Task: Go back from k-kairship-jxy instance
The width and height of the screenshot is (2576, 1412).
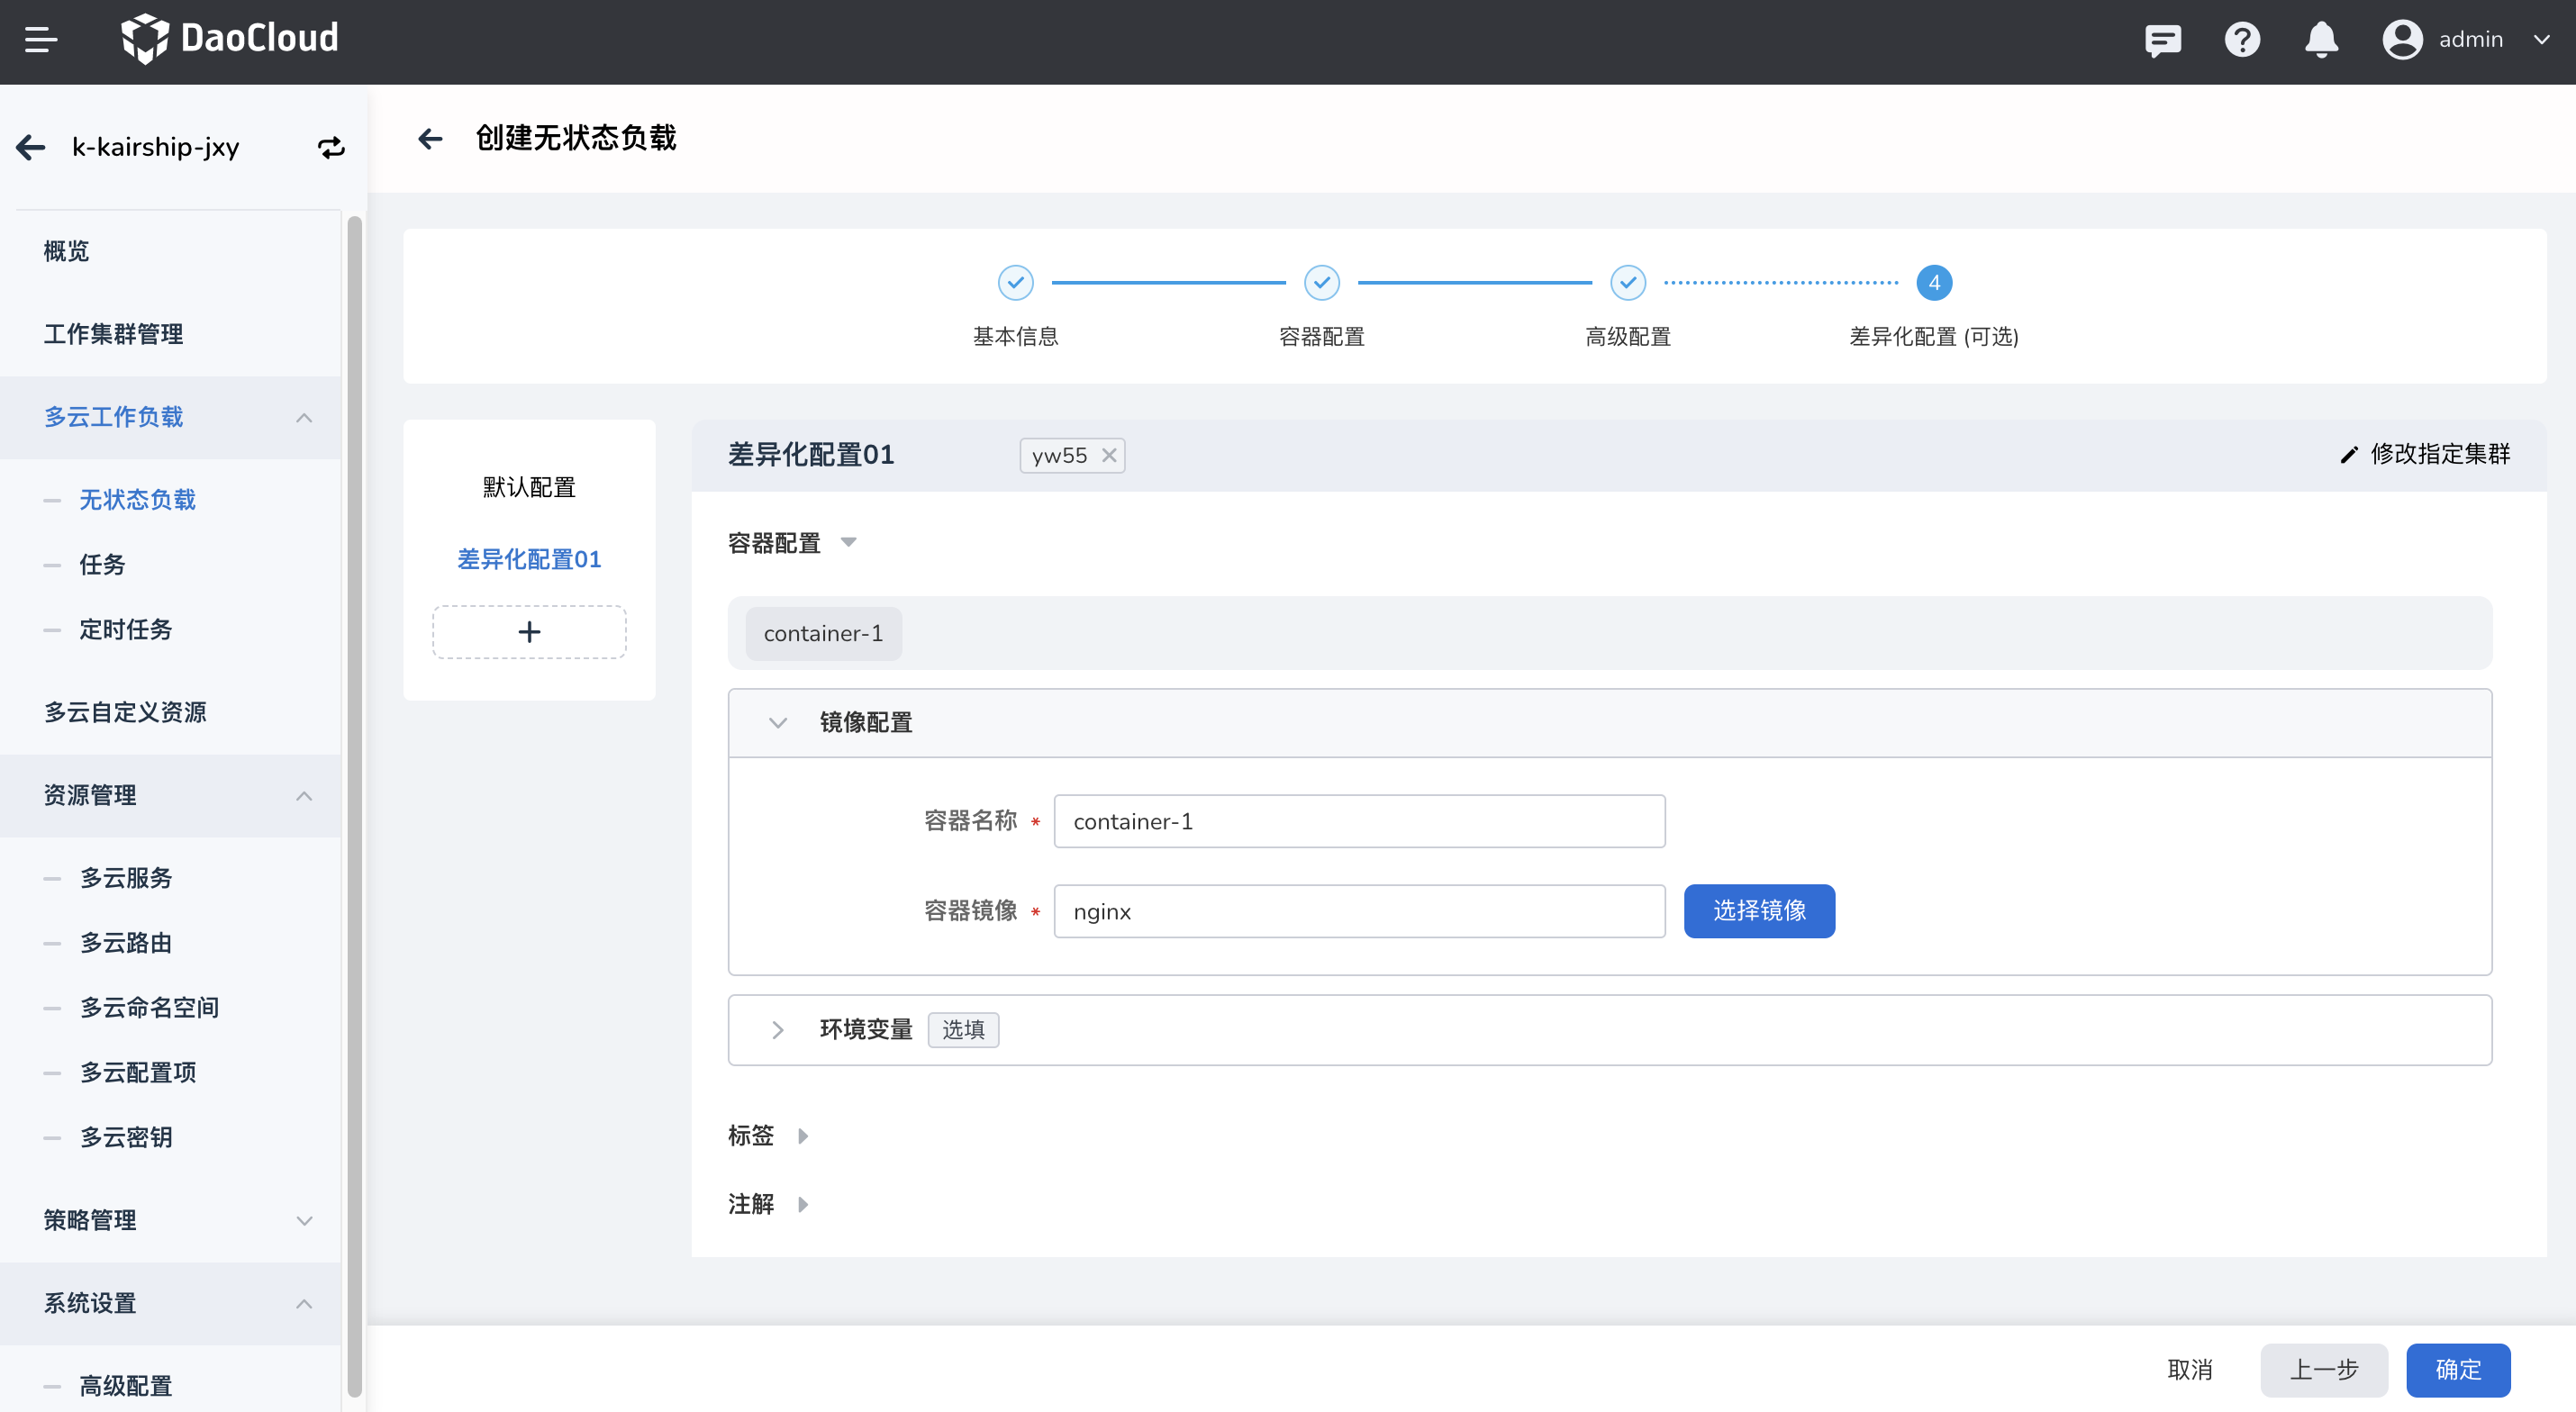Action: click(31, 147)
